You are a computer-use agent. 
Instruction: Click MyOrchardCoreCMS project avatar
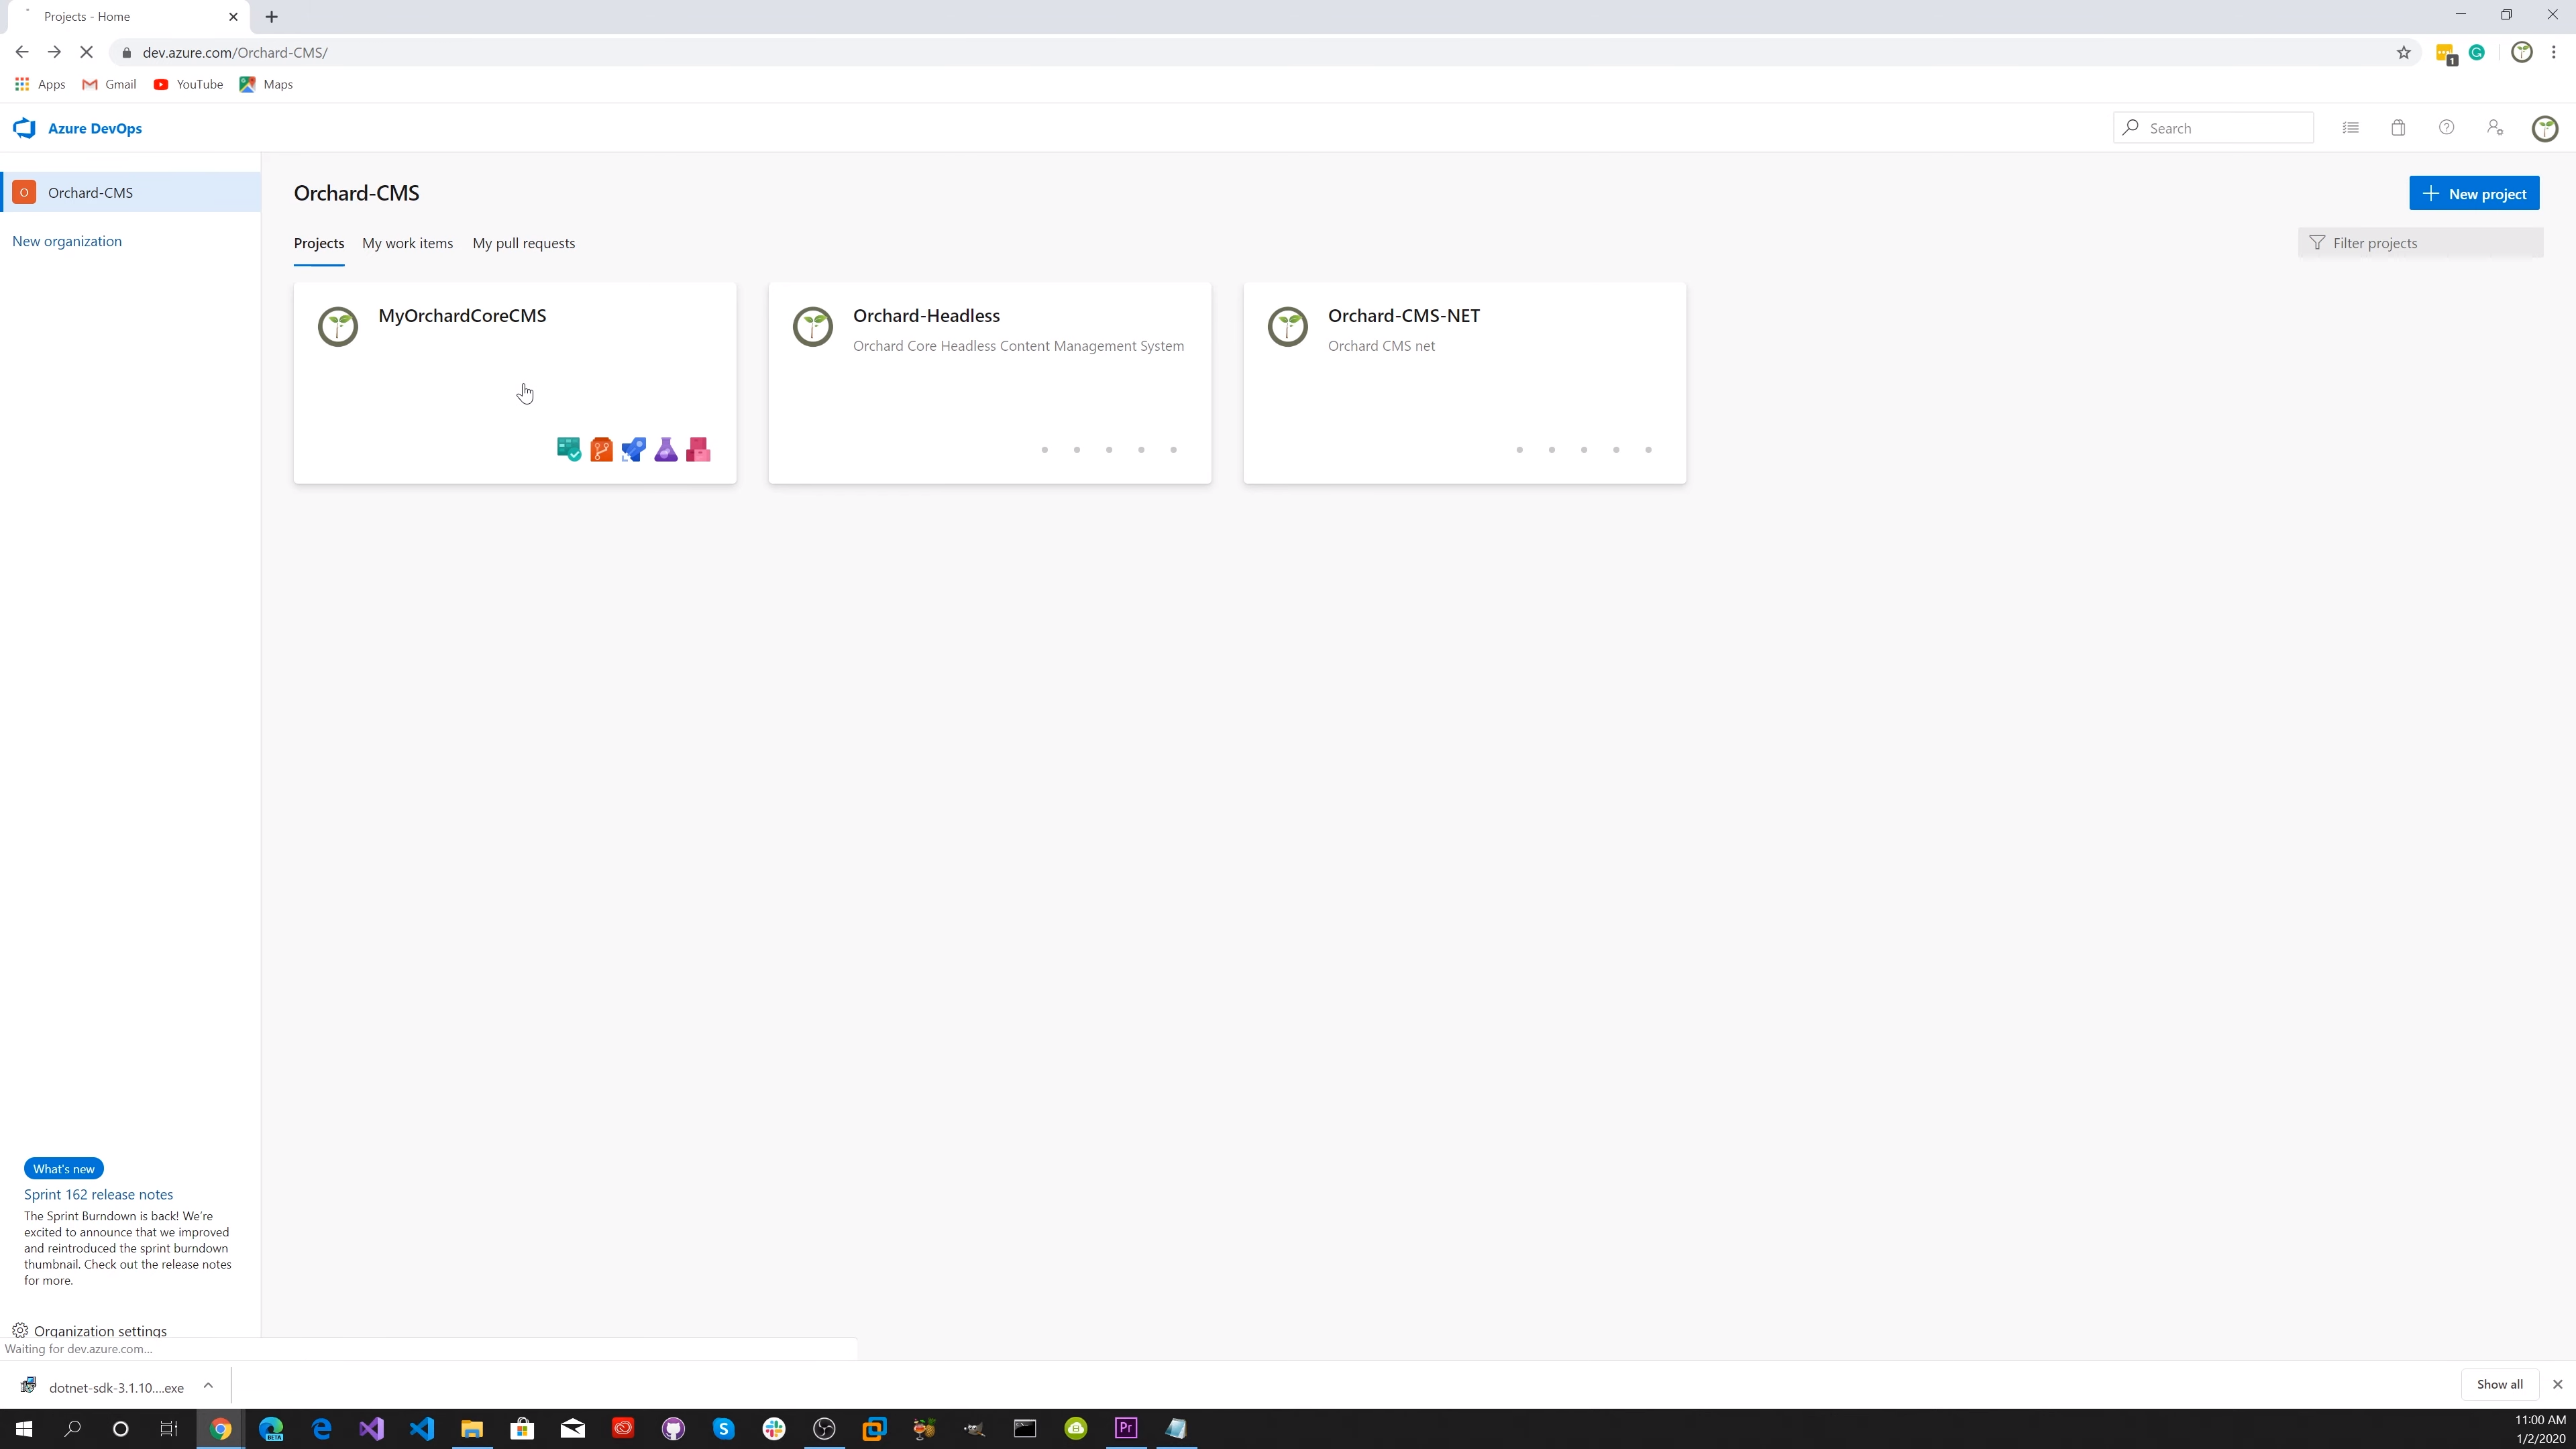pyautogui.click(x=338, y=327)
